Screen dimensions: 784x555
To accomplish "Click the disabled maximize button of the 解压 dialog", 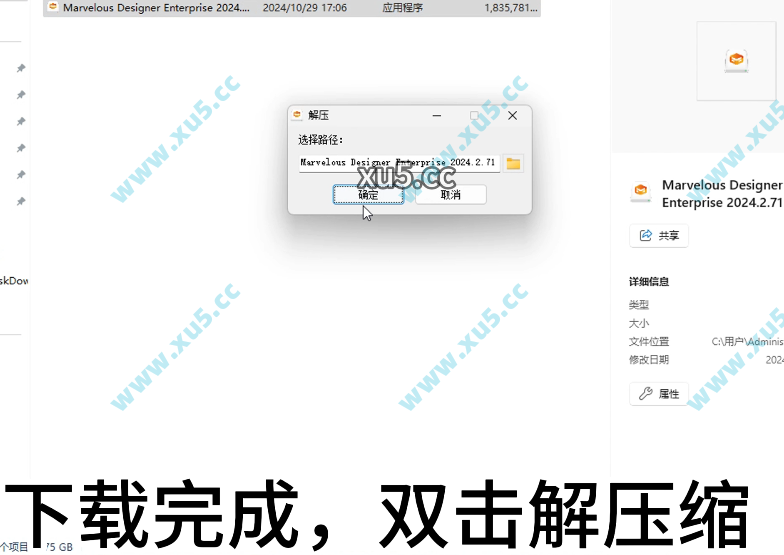I will tap(475, 116).
